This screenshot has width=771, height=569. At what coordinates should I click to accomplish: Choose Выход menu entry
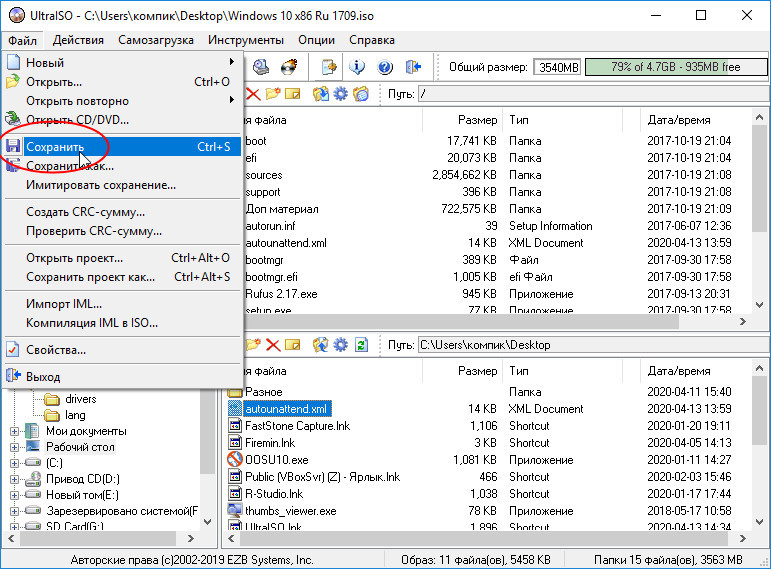[122, 377]
